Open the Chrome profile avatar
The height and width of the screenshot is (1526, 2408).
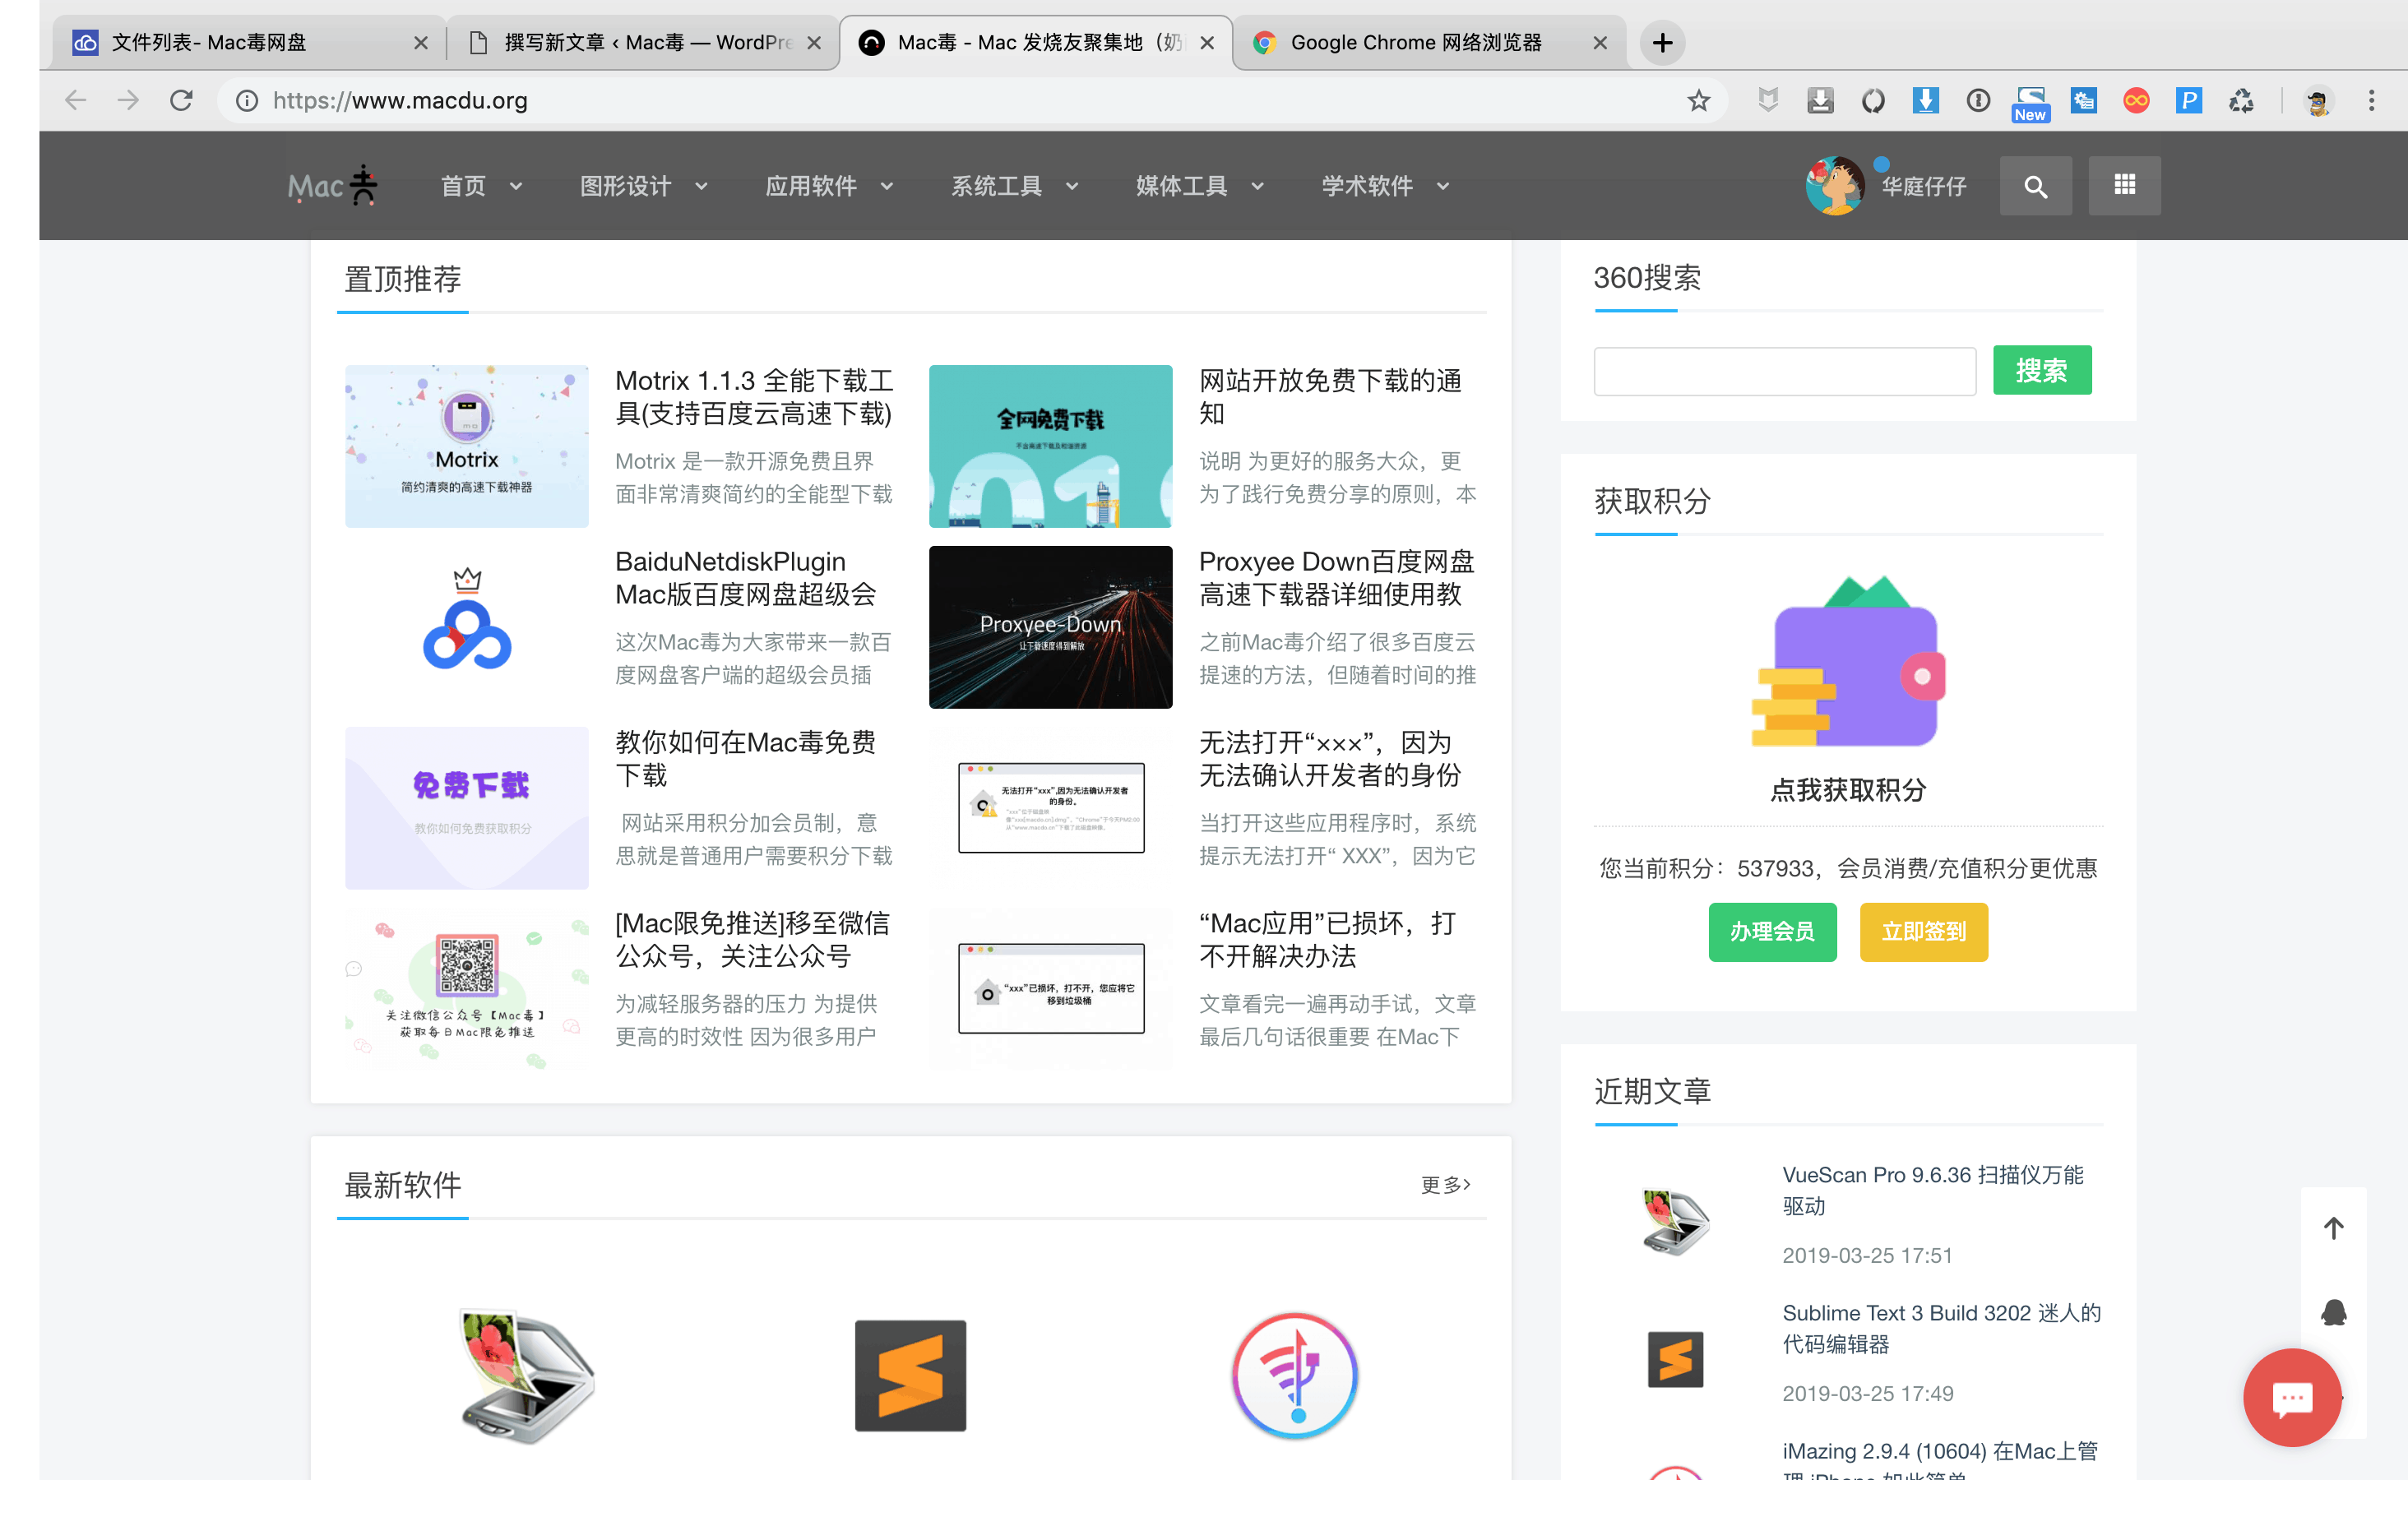point(2318,100)
